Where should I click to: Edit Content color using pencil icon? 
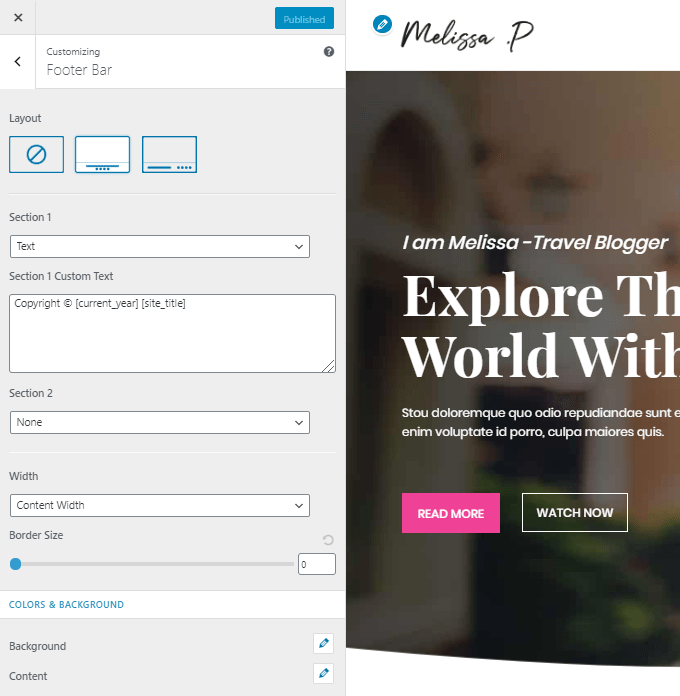(x=323, y=673)
